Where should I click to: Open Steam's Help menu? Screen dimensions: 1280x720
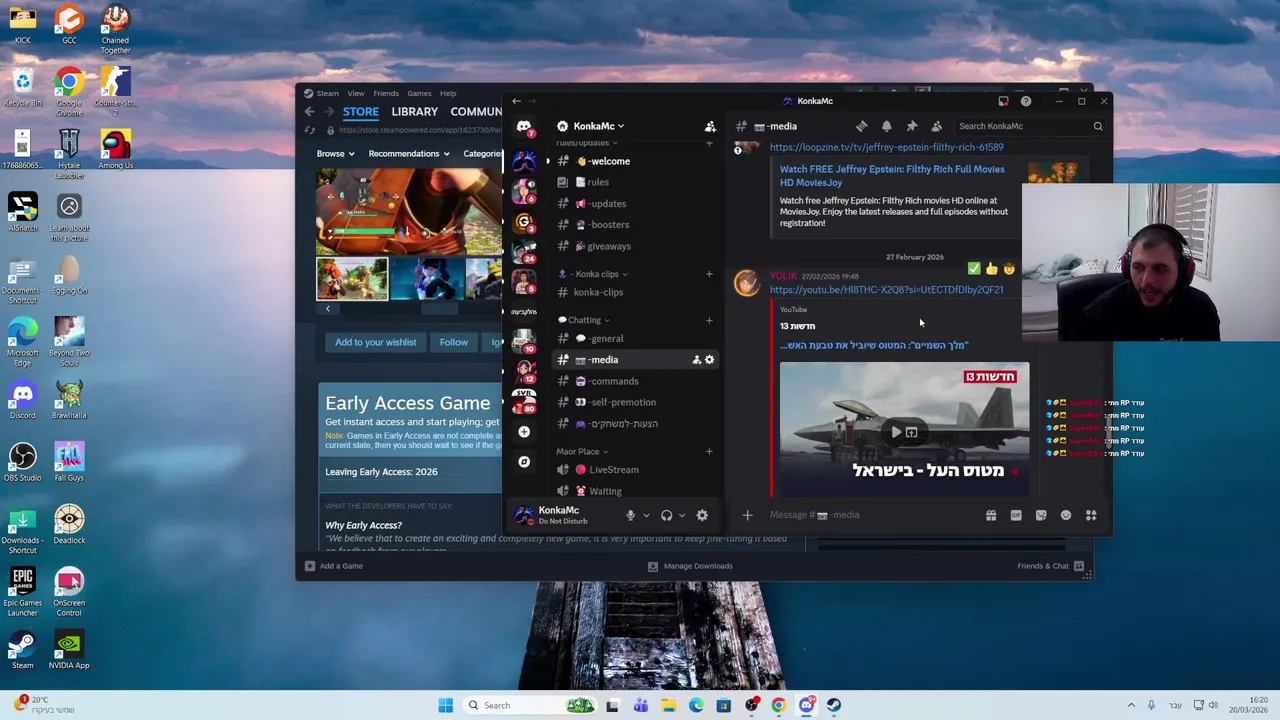(x=448, y=93)
